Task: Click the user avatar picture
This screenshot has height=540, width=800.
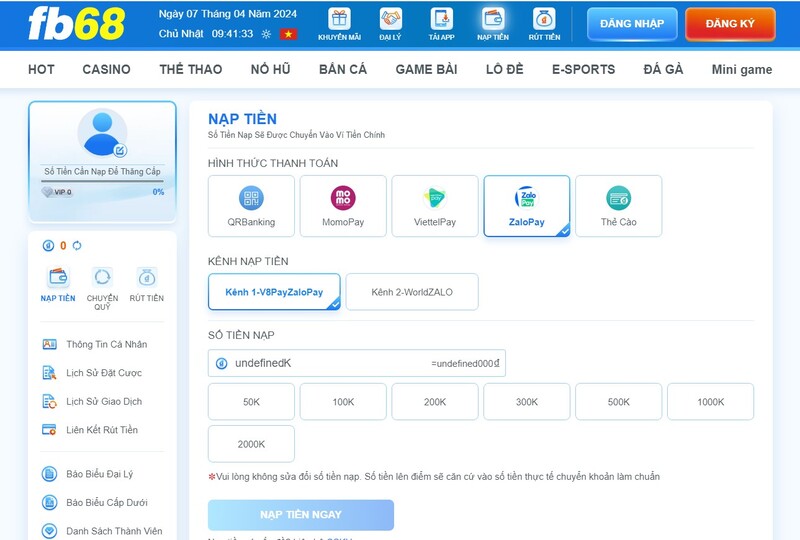Action: click(x=103, y=133)
